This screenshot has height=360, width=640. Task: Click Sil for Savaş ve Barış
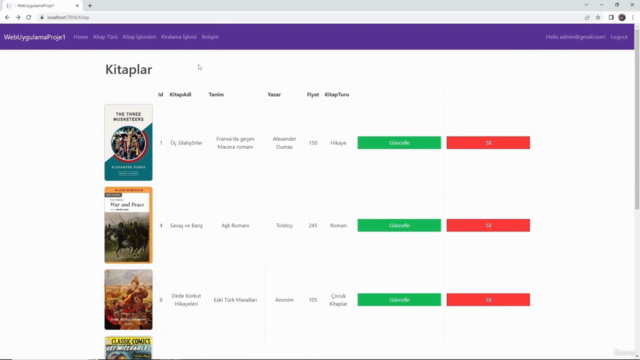point(488,225)
